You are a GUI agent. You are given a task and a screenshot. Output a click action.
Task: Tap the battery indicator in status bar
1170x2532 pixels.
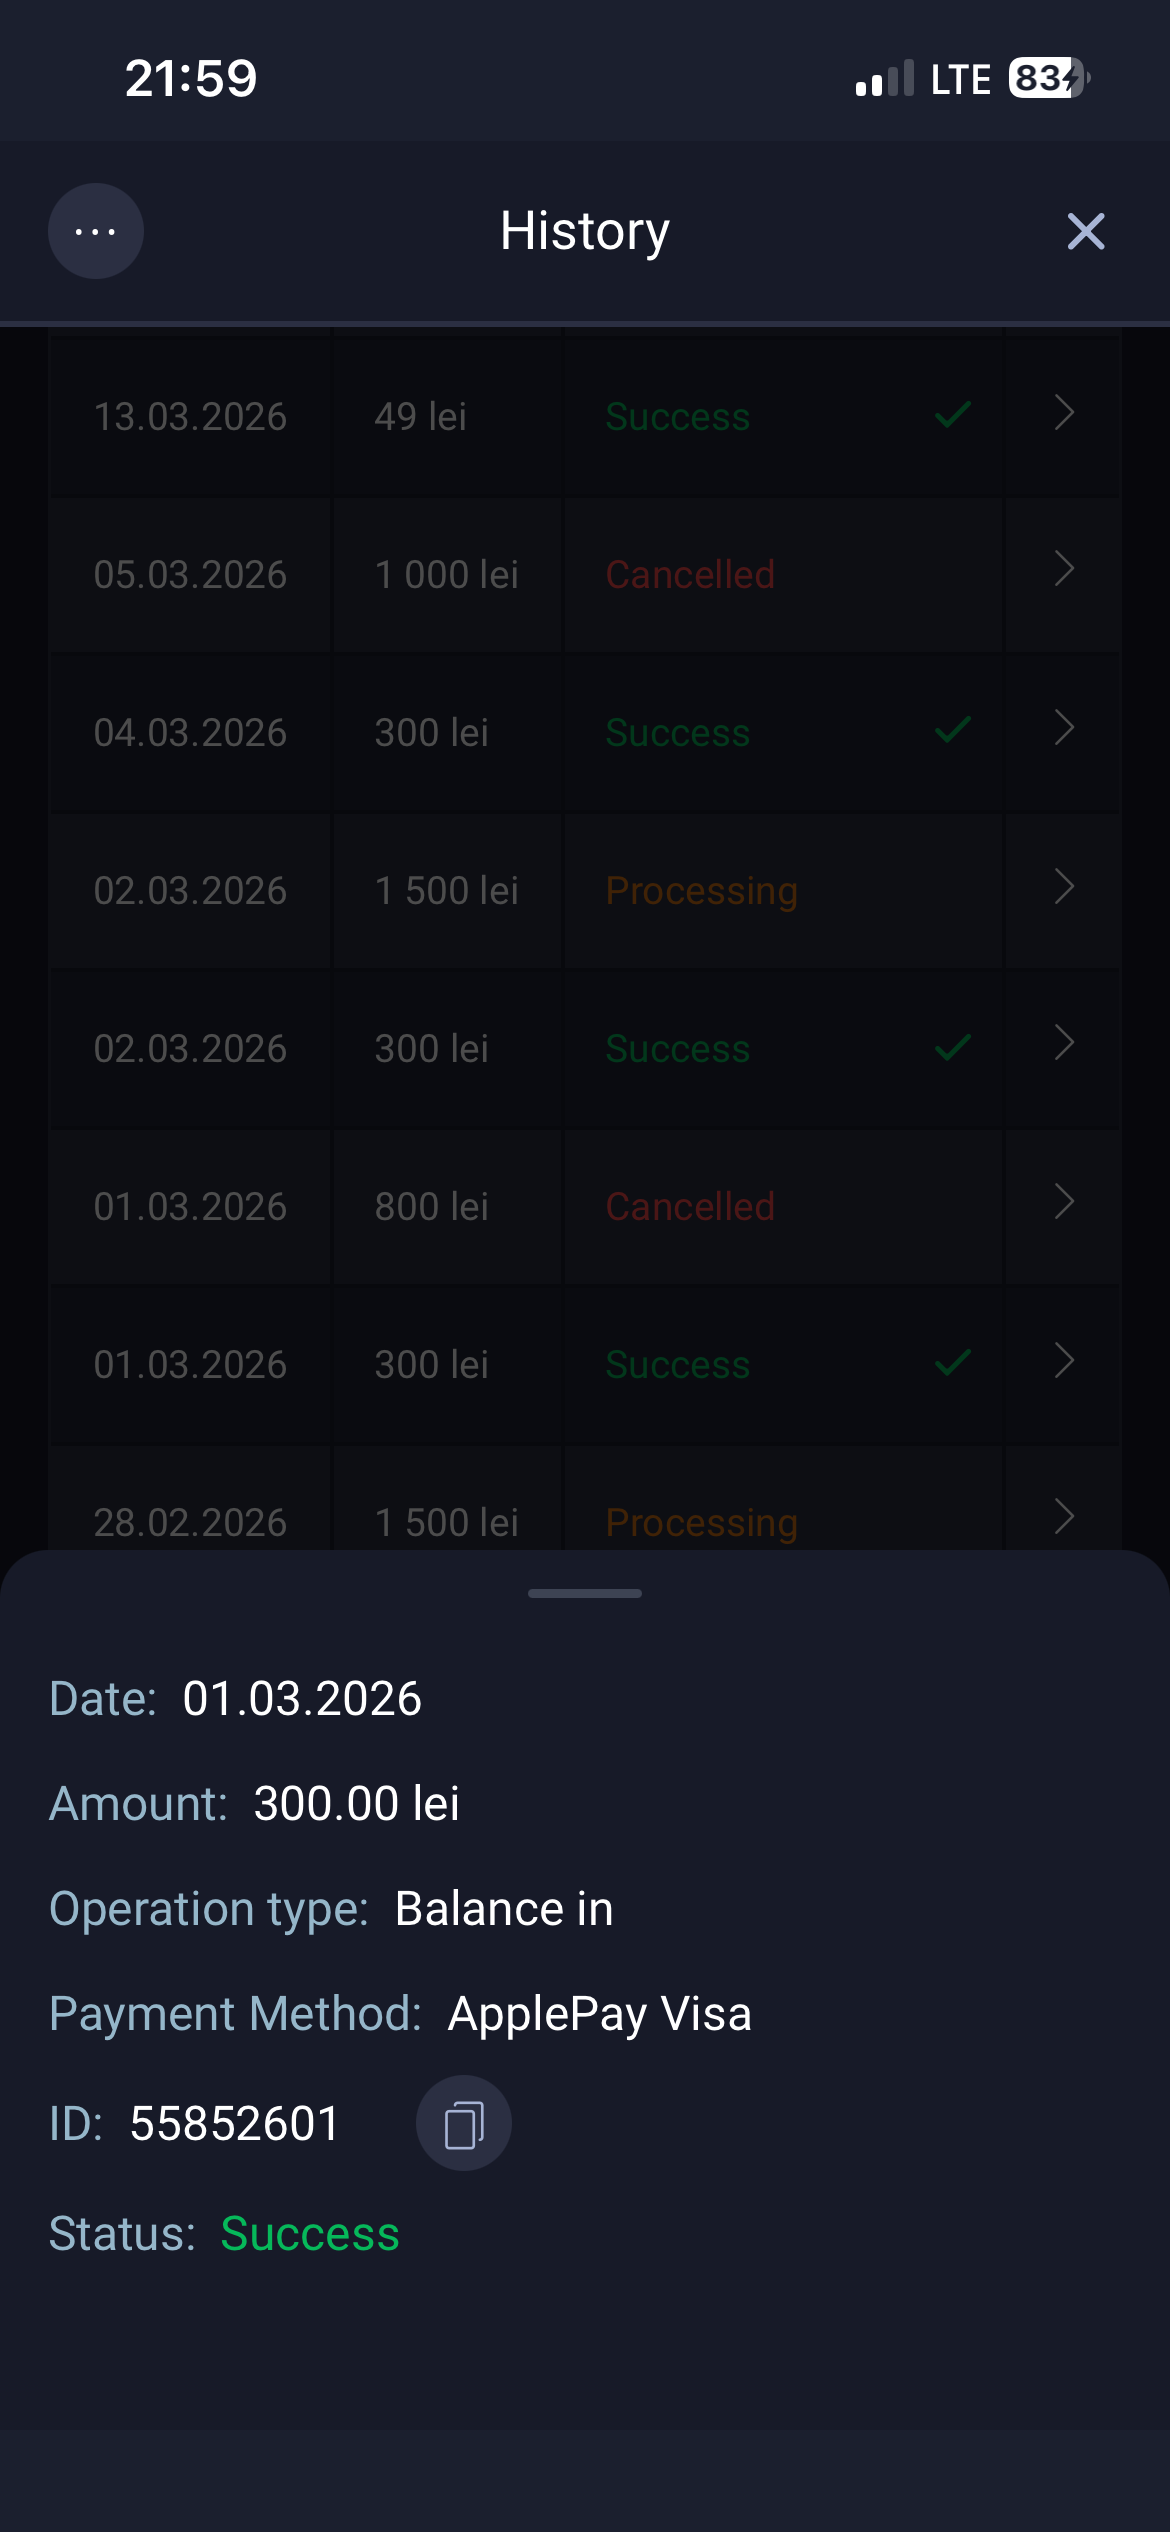(1047, 78)
